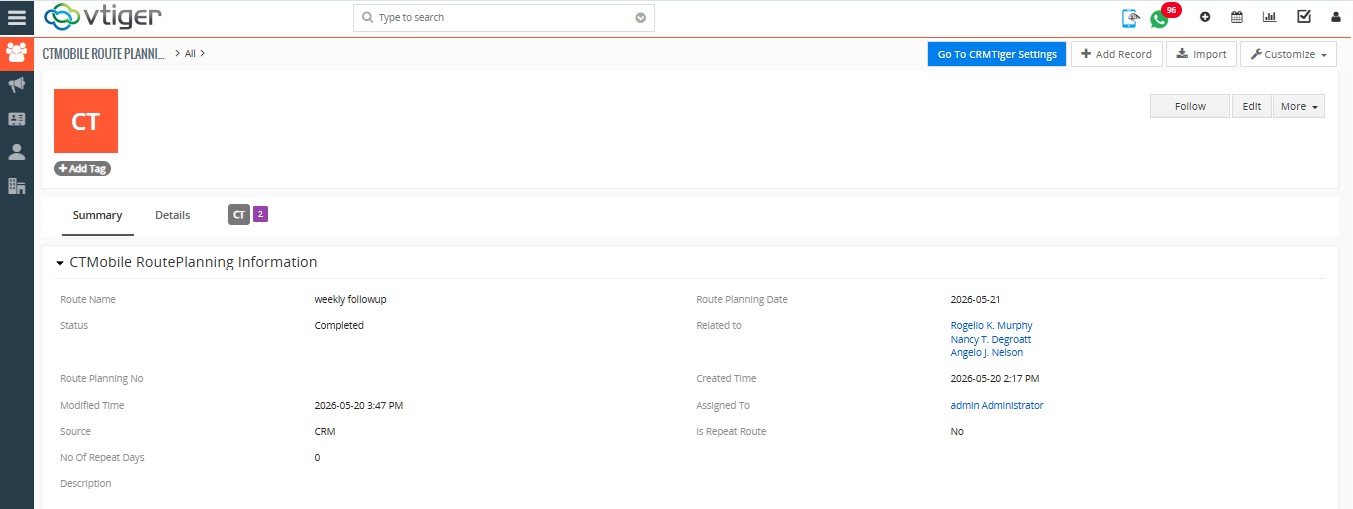Open the organizations building sidebar icon
This screenshot has width=1353, height=509.
click(x=16, y=186)
